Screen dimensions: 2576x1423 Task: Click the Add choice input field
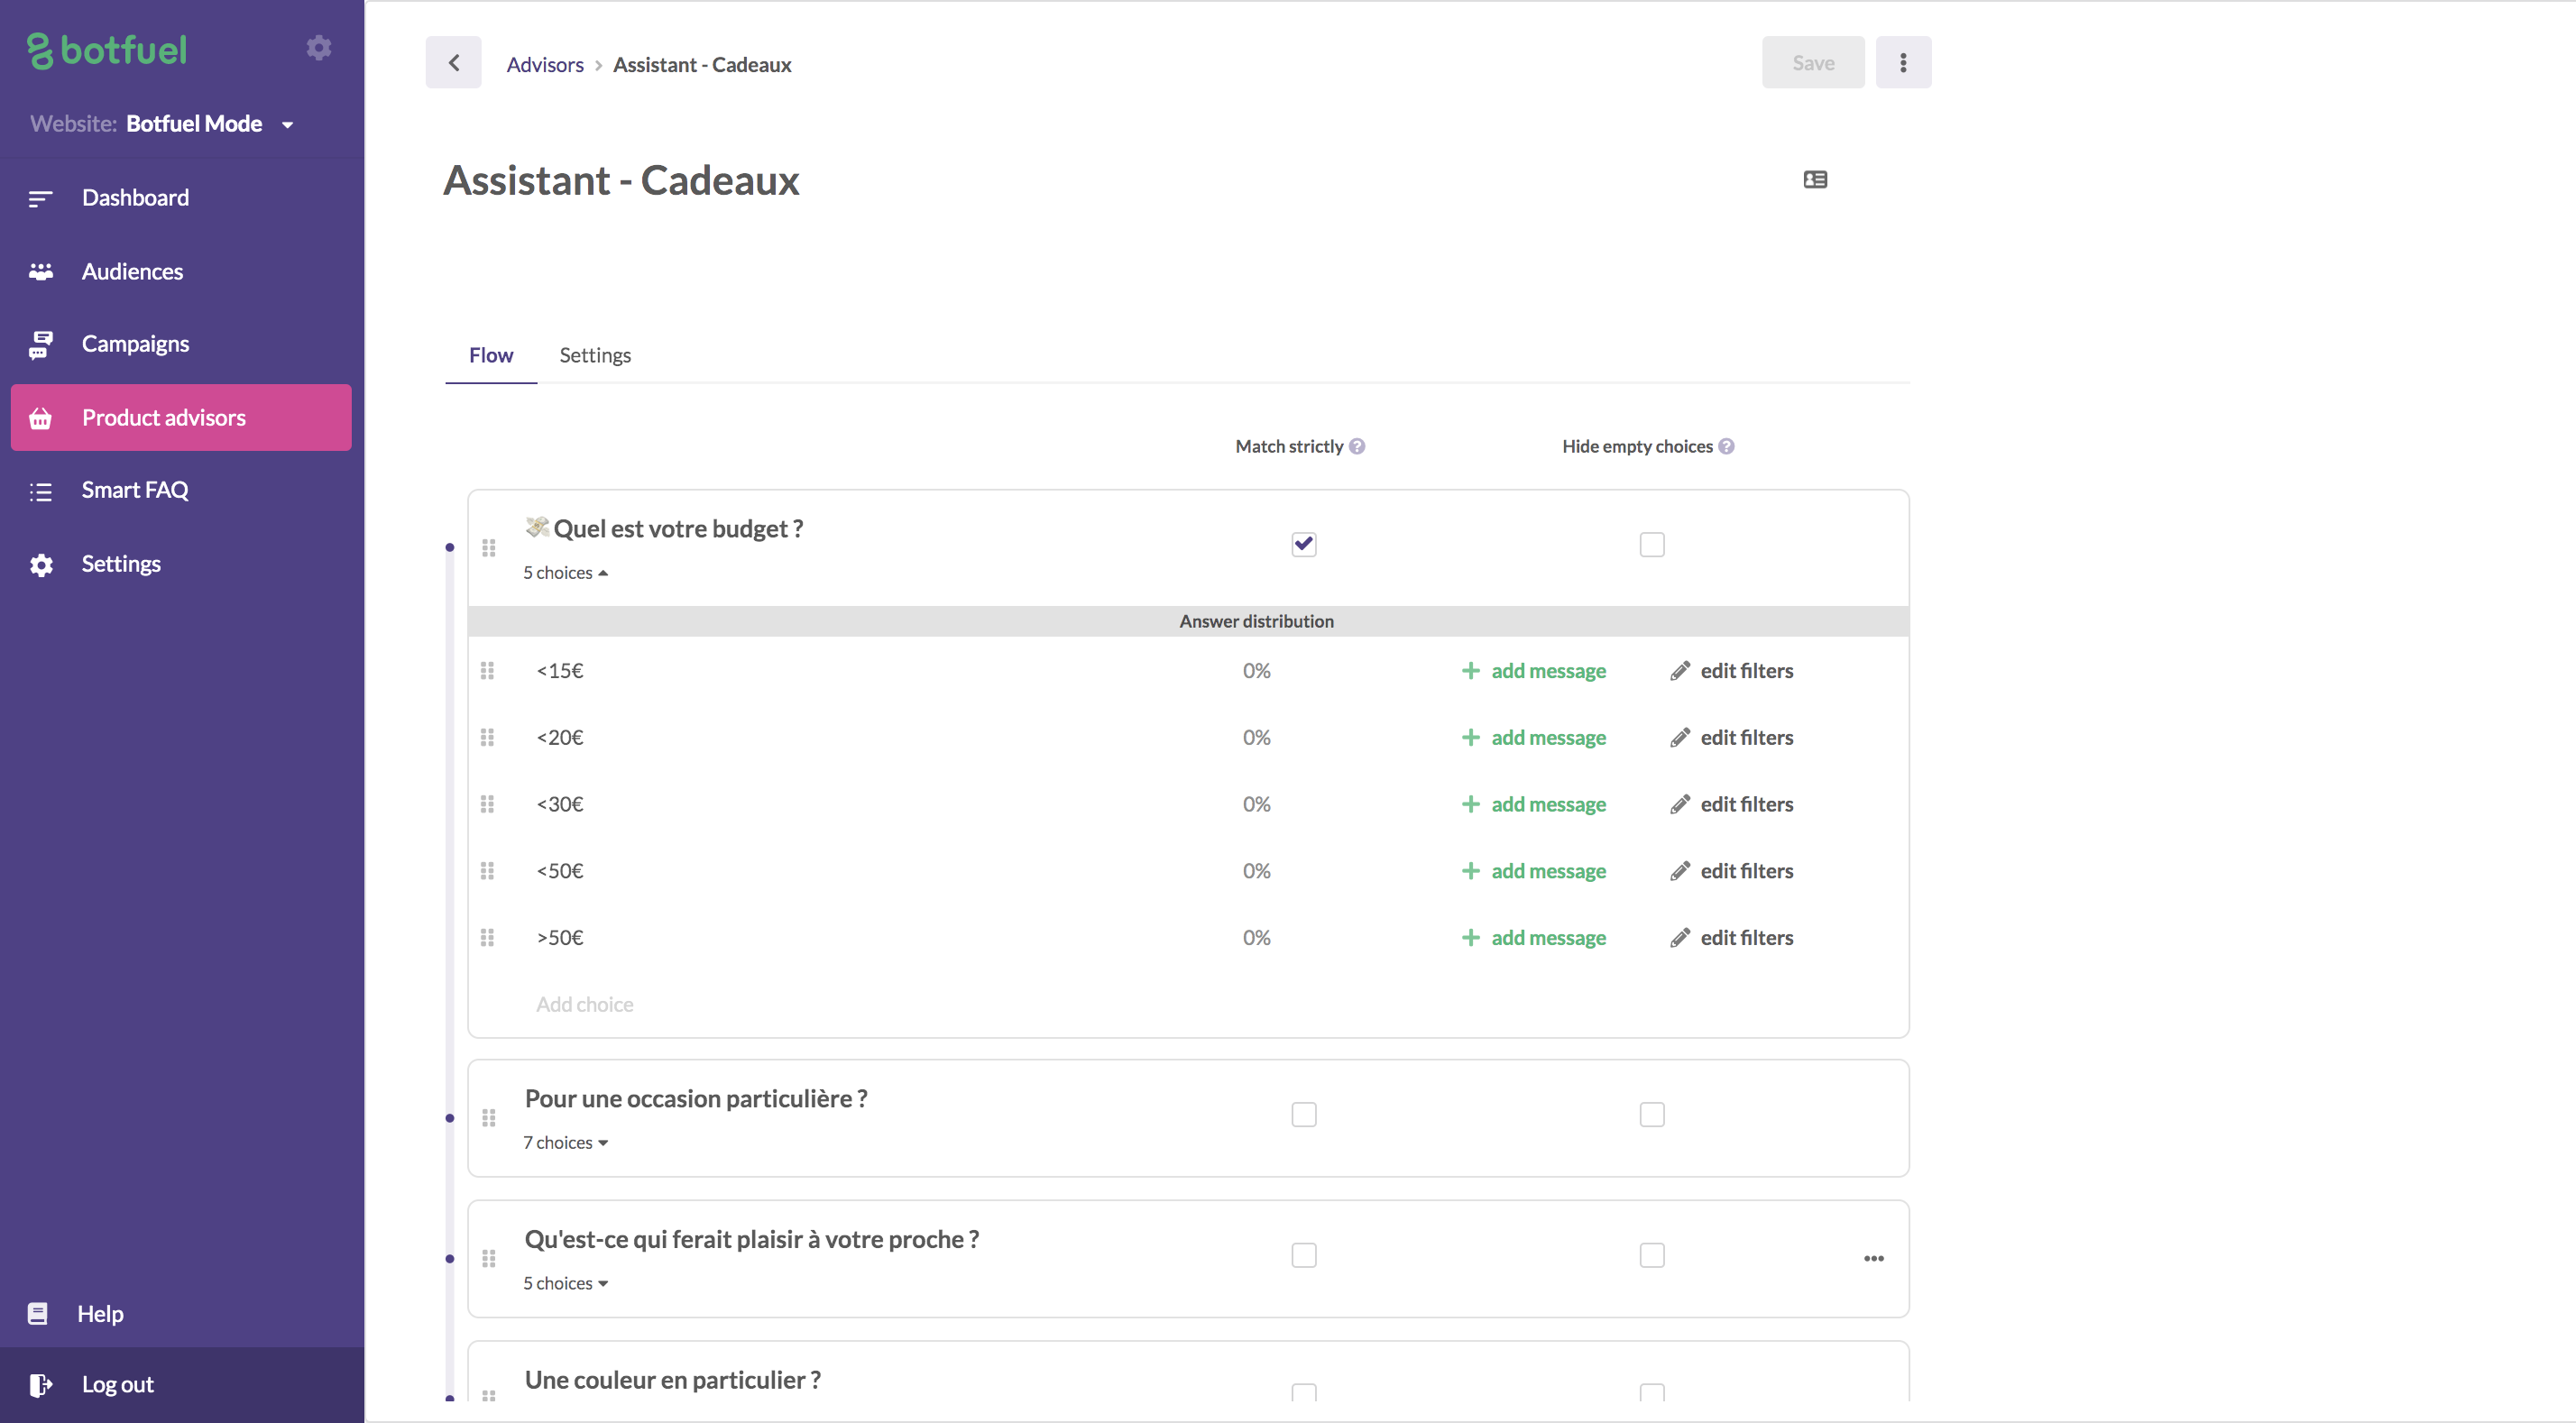coord(585,1005)
